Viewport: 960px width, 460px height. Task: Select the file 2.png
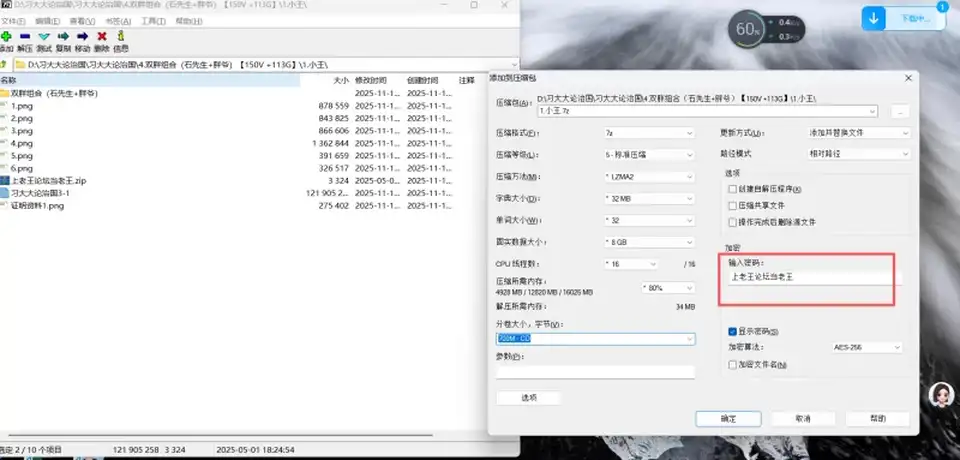[x=22, y=118]
